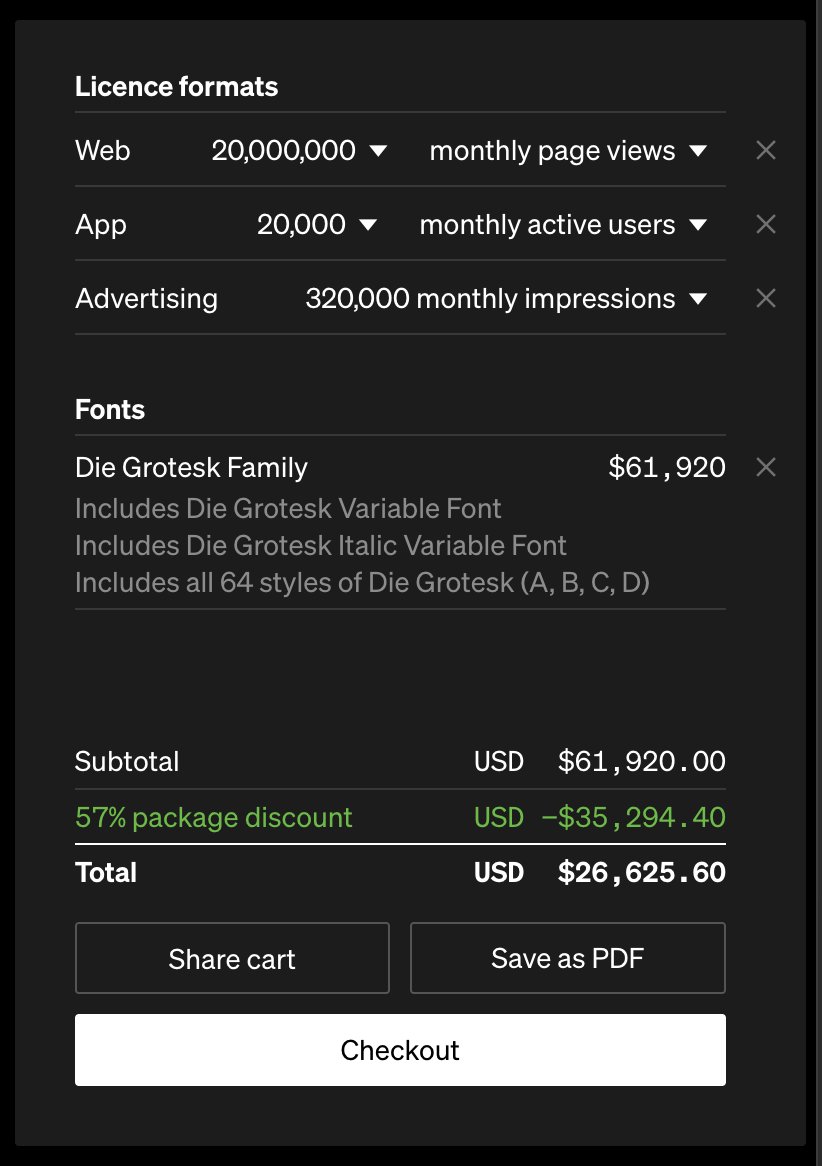Click the $61,920 font price
The height and width of the screenshot is (1166, 822).
coord(667,468)
